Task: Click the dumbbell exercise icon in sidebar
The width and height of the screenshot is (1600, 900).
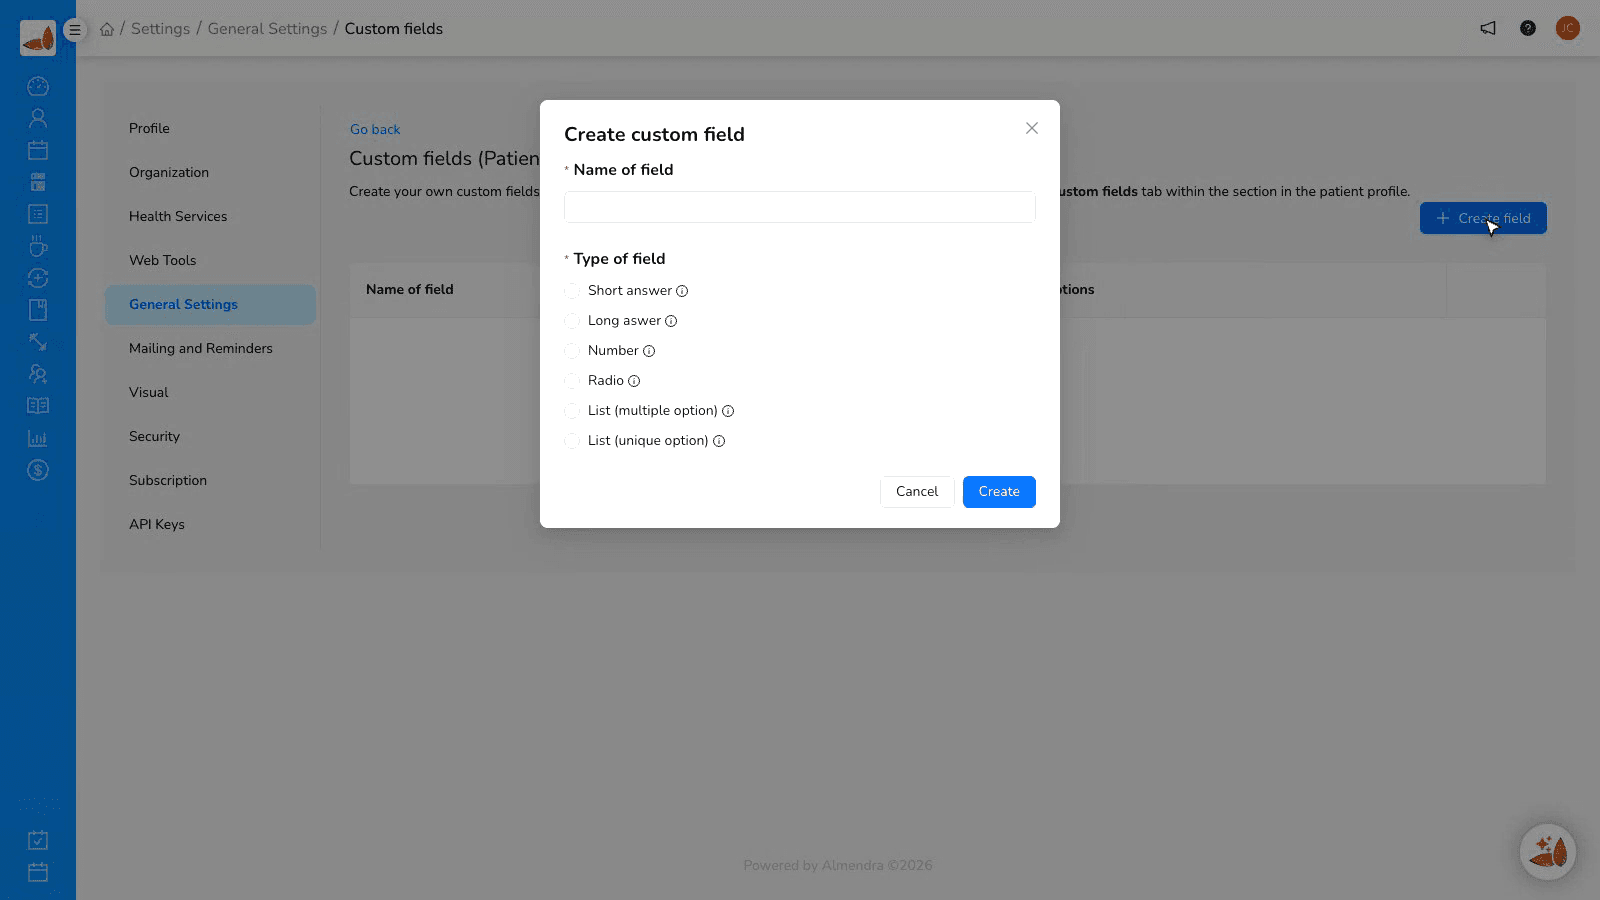Action: click(38, 342)
